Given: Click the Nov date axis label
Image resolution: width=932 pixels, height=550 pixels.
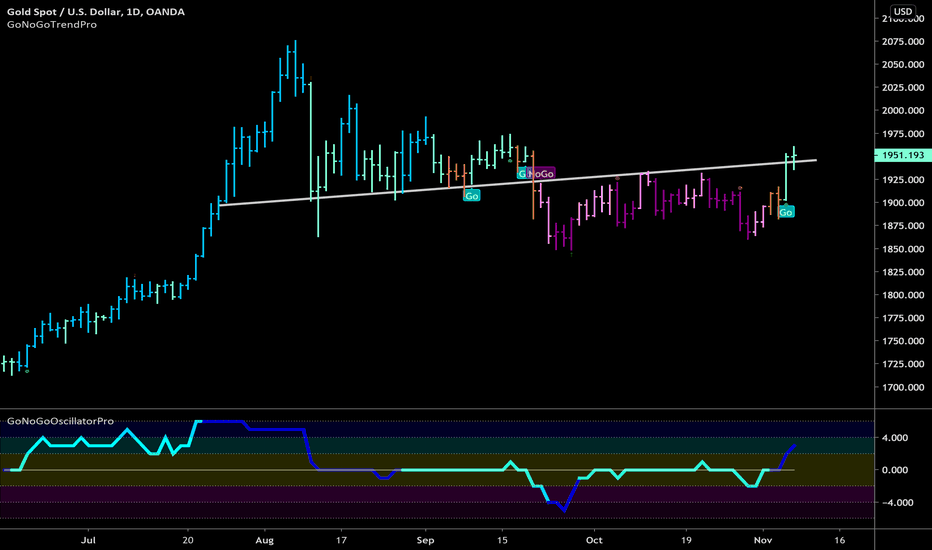Looking at the screenshot, I should coord(763,540).
